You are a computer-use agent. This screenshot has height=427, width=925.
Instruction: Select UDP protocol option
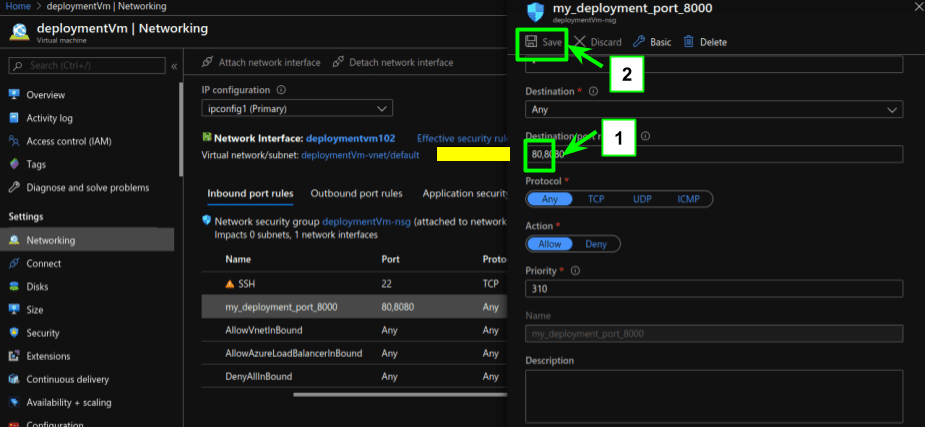coord(642,199)
